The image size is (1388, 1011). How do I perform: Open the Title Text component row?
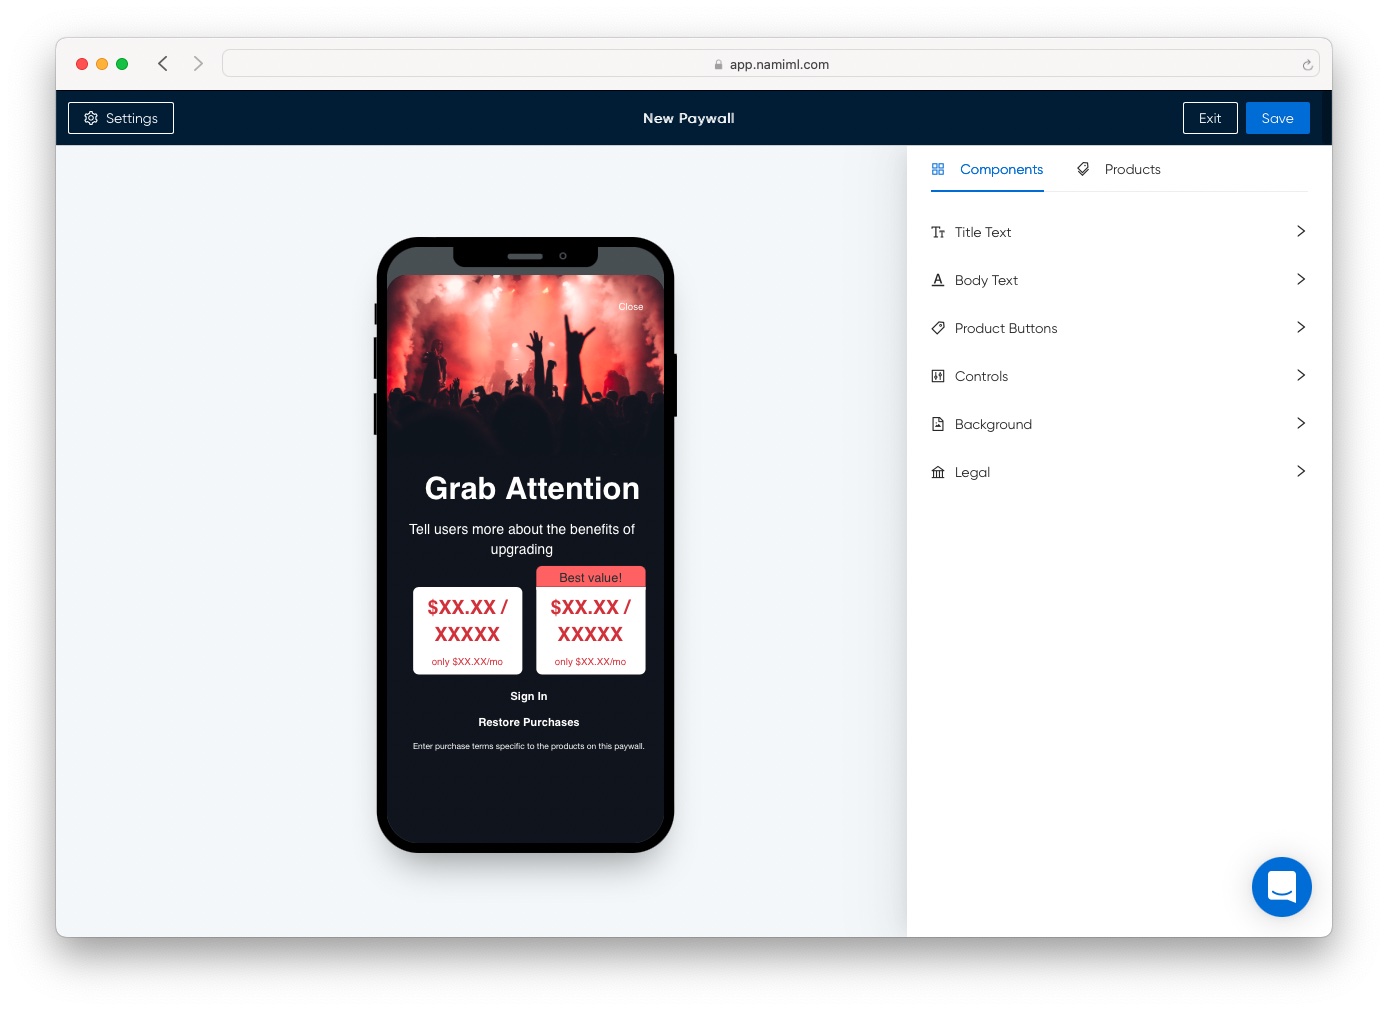[x=1119, y=232]
